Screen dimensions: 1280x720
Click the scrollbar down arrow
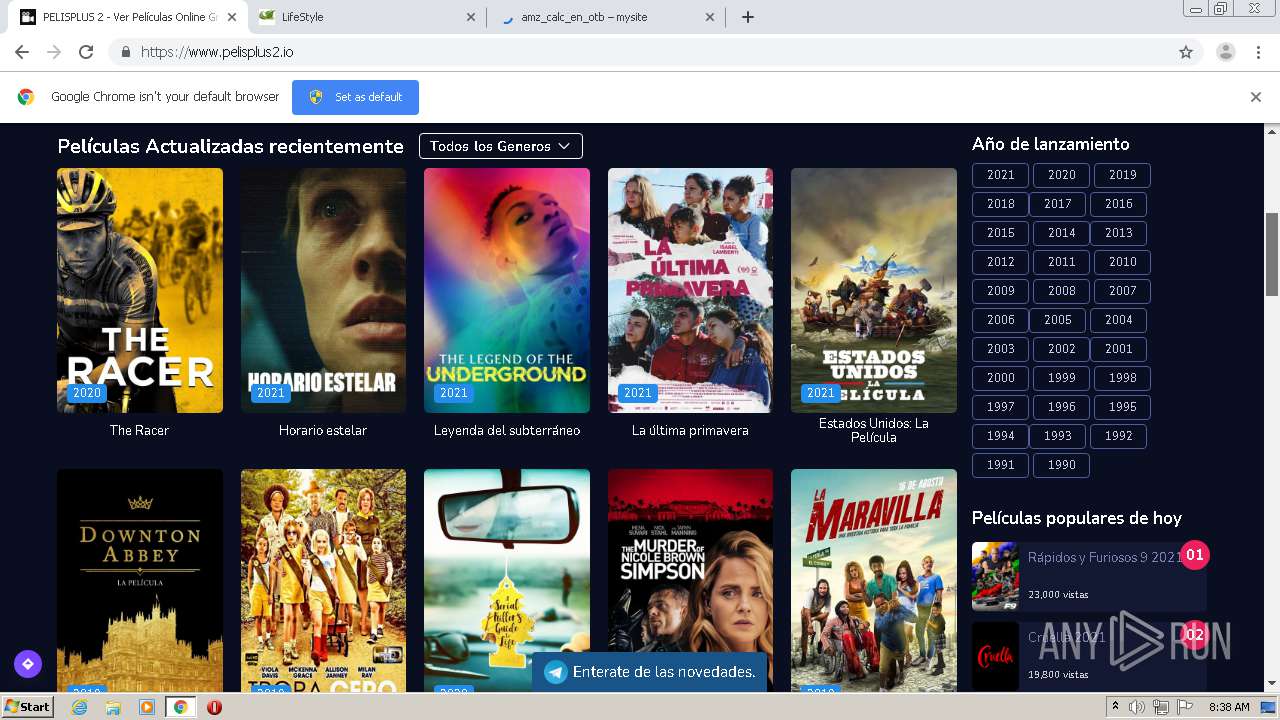click(x=1272, y=685)
